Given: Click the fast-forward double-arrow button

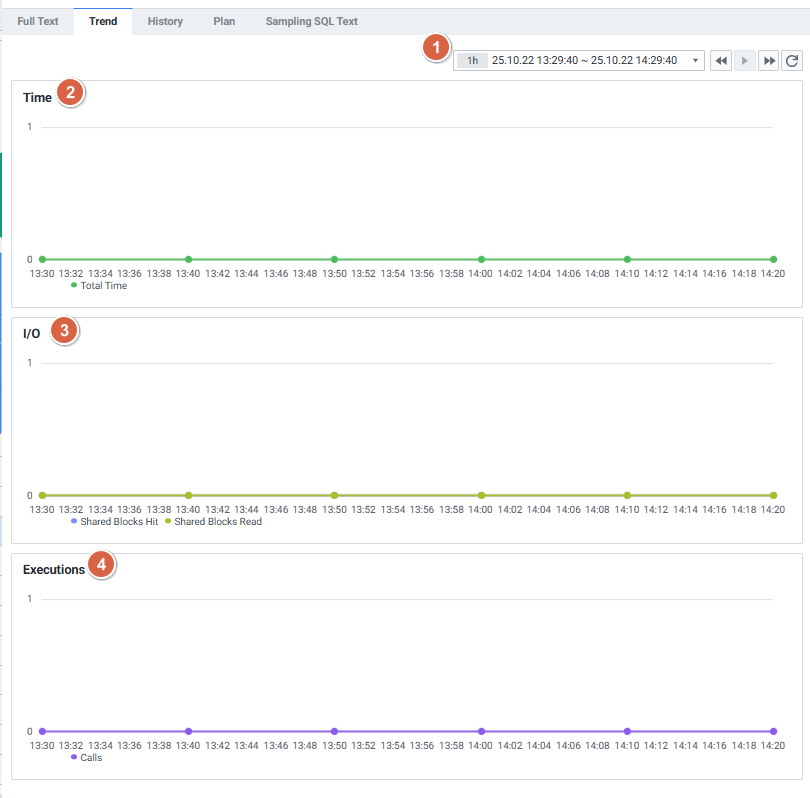Looking at the screenshot, I should [769, 61].
